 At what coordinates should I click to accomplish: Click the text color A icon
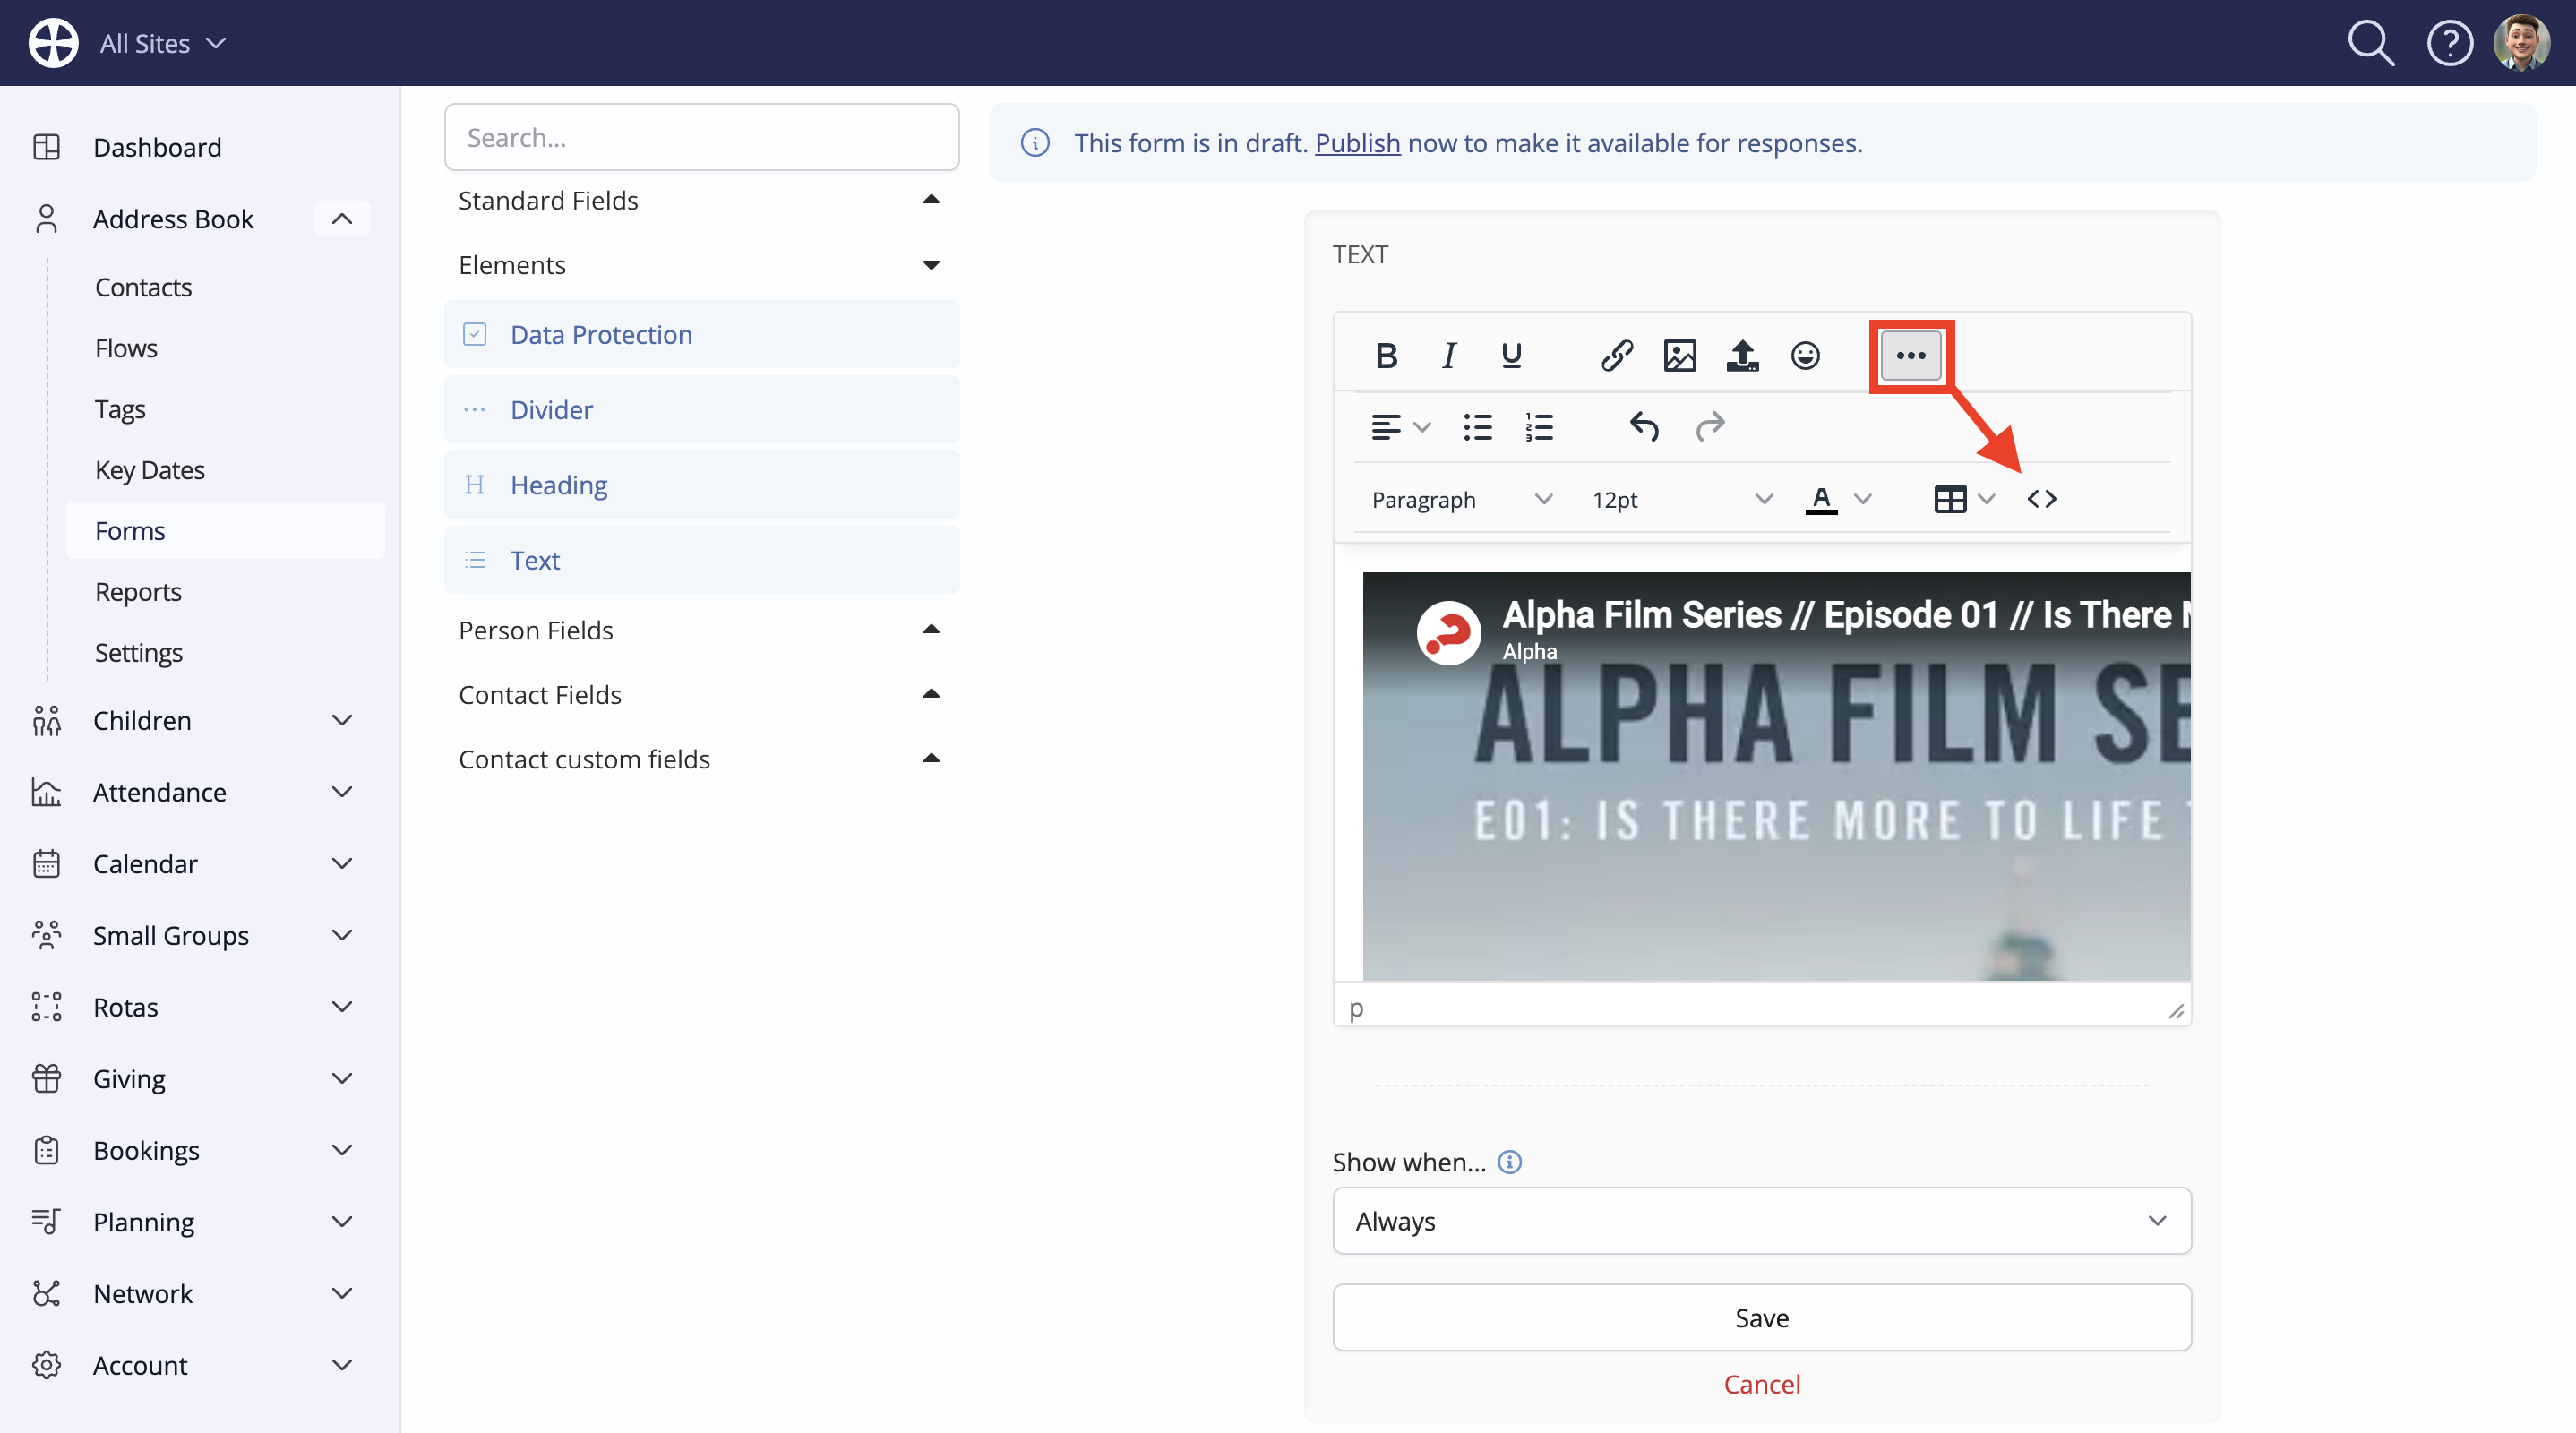[x=1821, y=499]
